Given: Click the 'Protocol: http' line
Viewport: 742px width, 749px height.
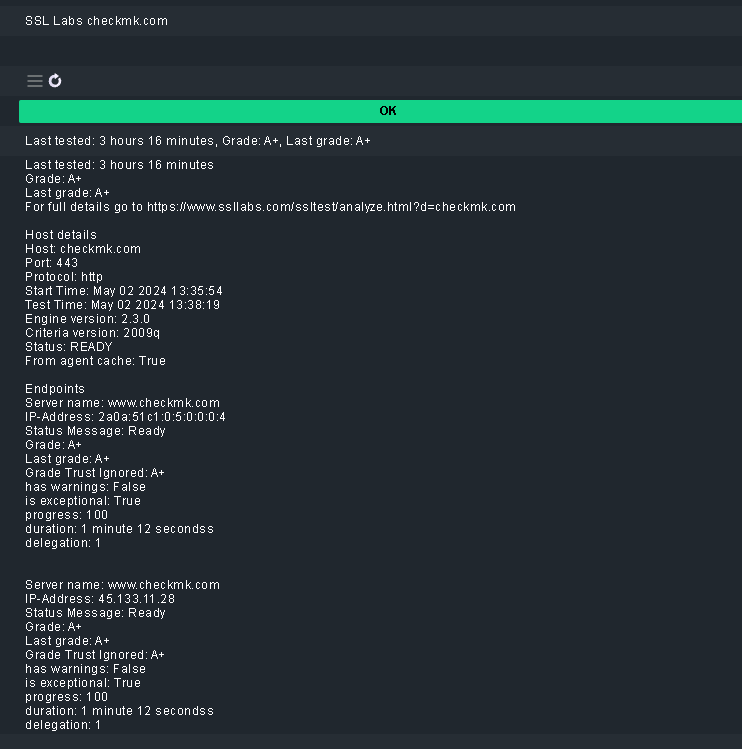Looking at the screenshot, I should (64, 277).
